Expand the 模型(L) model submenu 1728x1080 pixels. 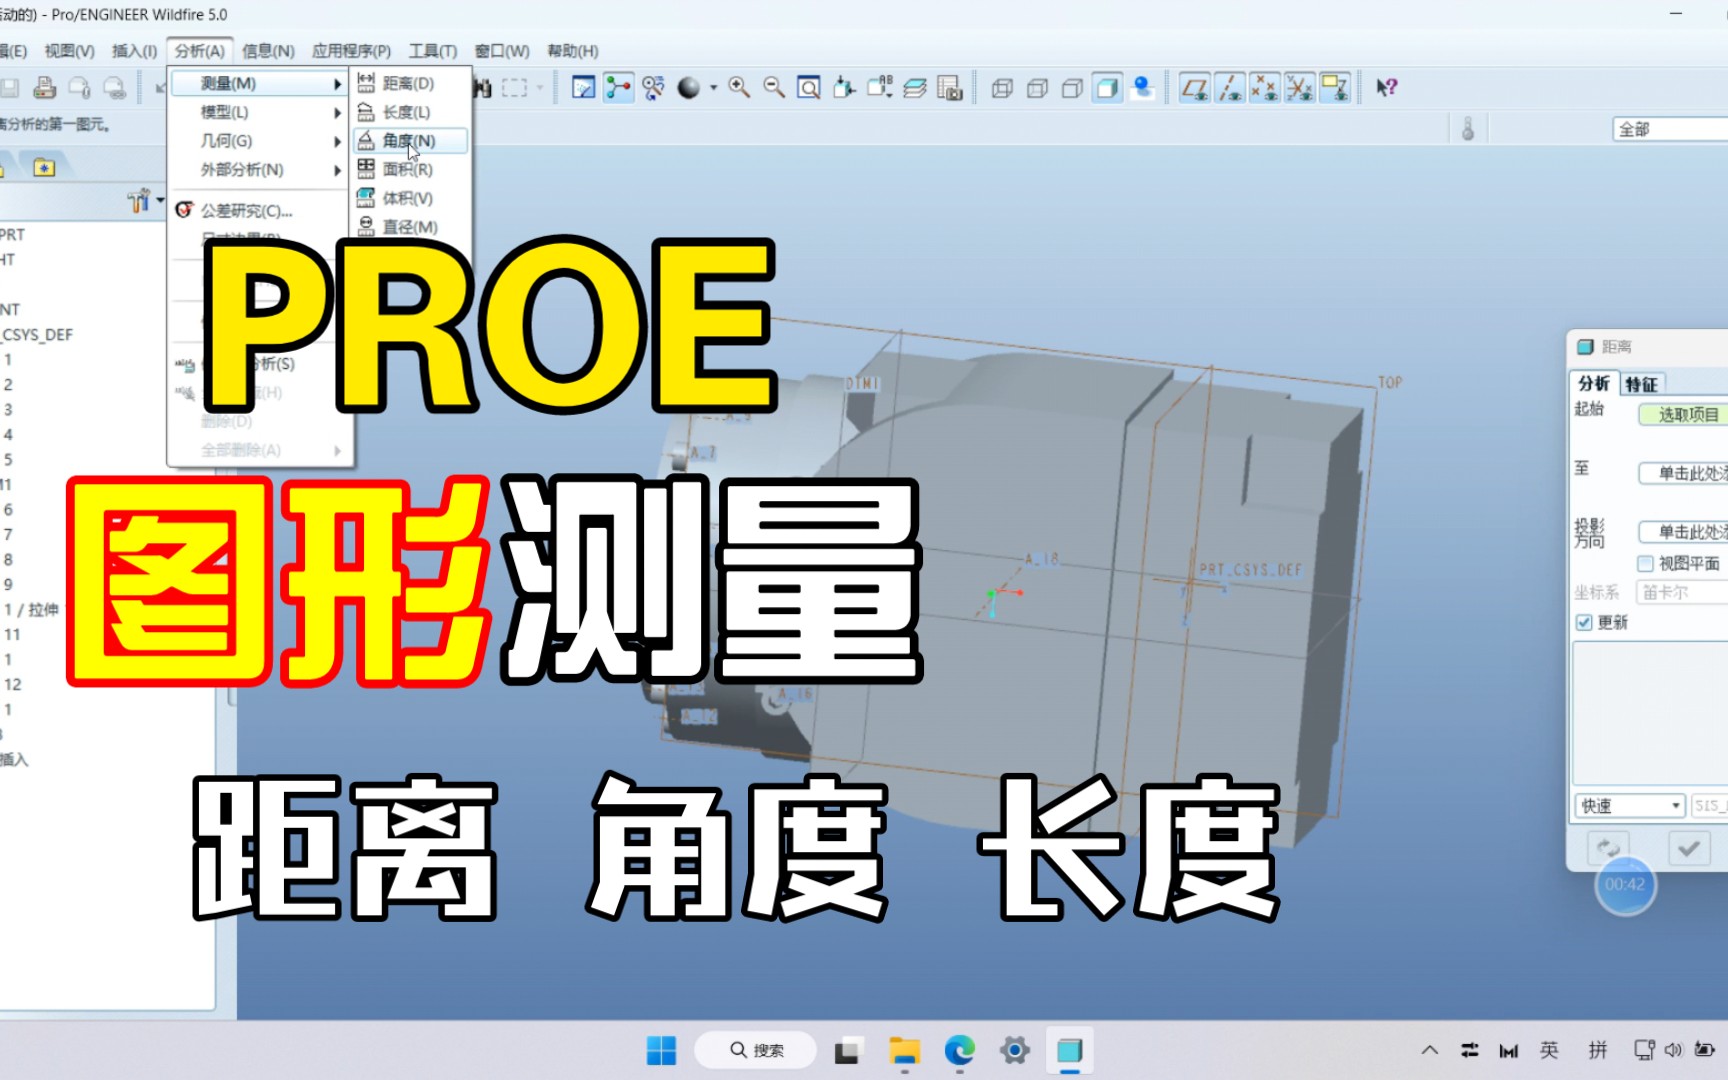258,113
